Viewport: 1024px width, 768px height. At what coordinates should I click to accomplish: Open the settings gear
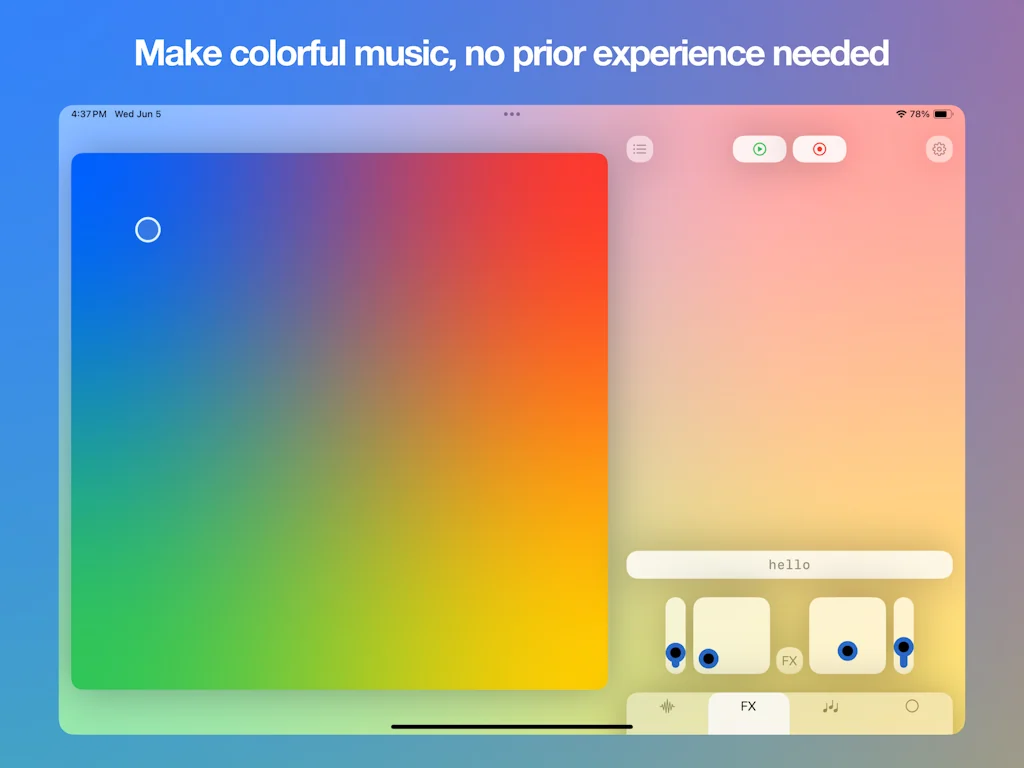[938, 148]
